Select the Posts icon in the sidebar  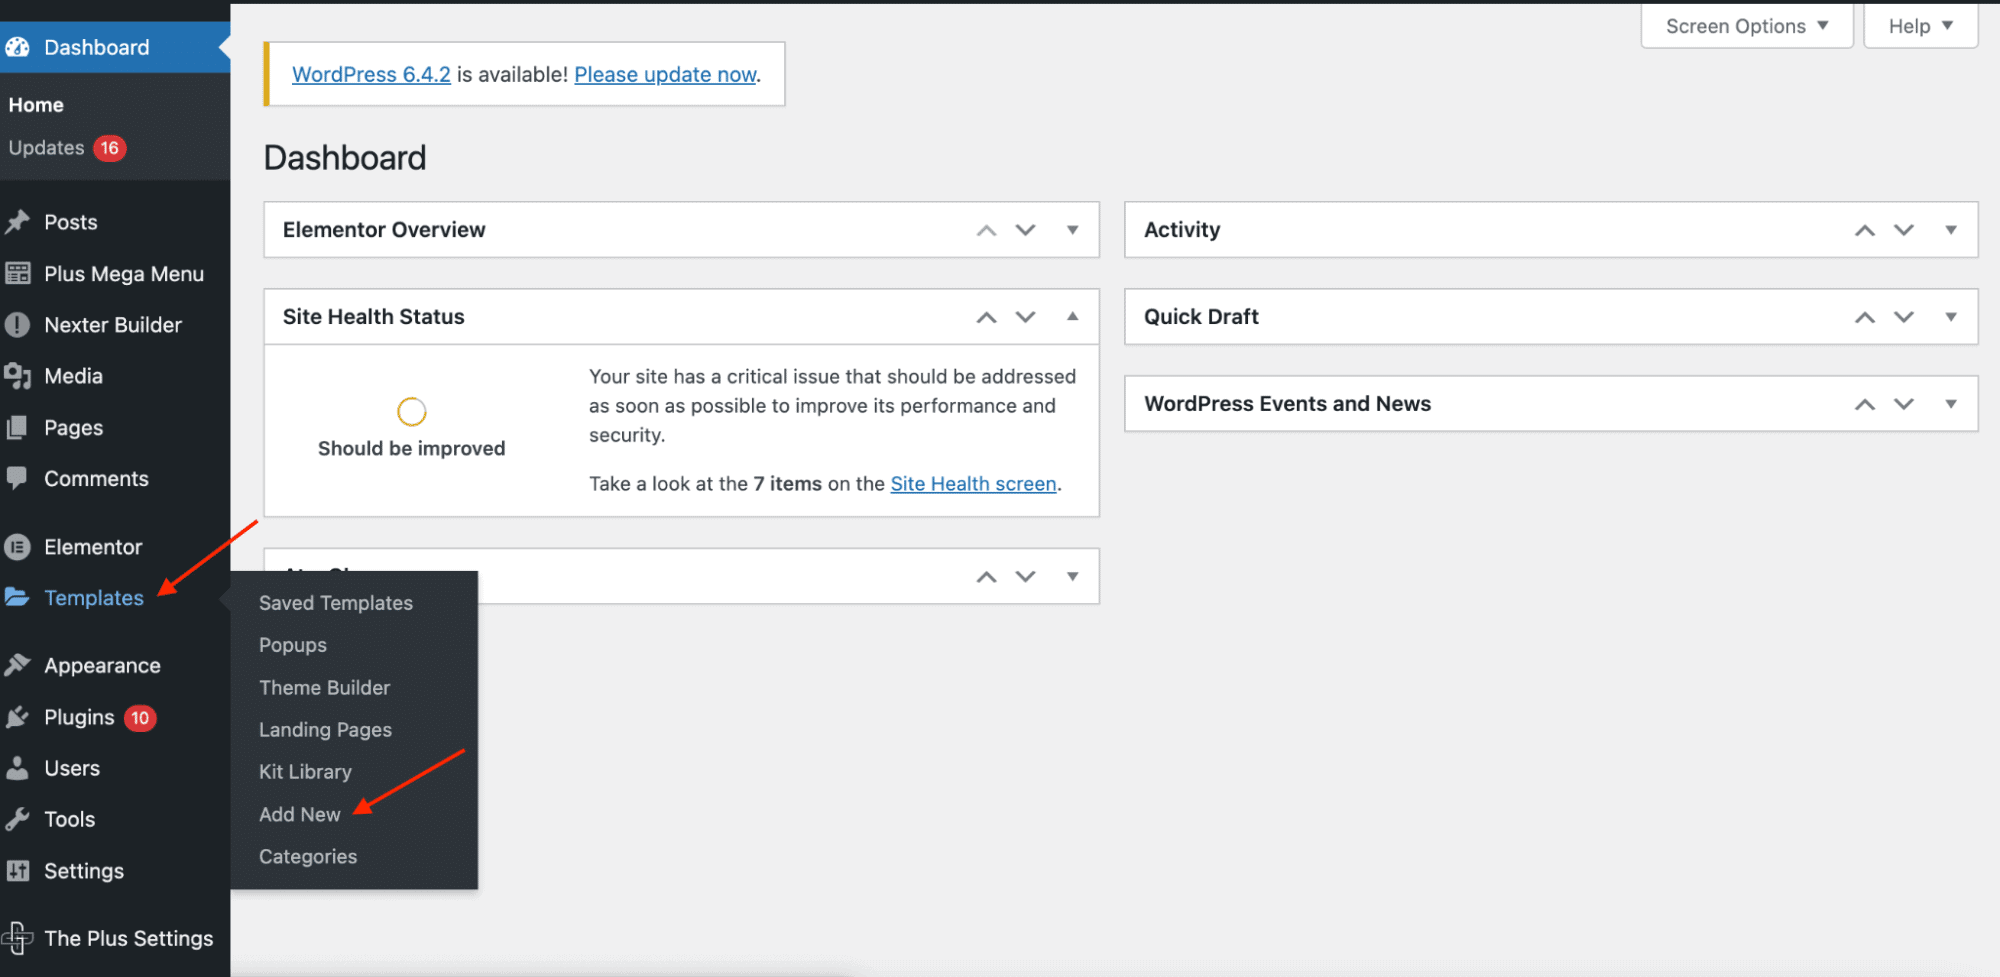pyautogui.click(x=20, y=222)
